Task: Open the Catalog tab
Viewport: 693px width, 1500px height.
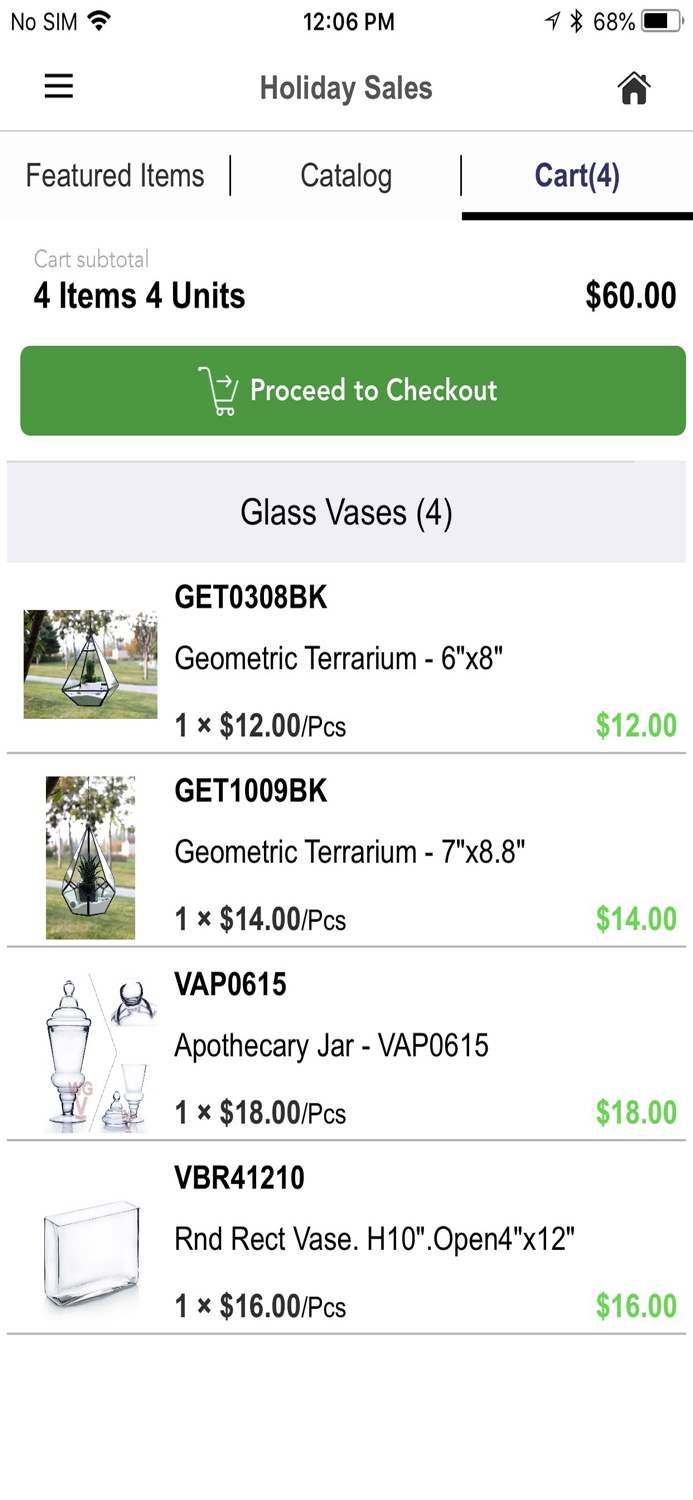Action: (x=346, y=176)
